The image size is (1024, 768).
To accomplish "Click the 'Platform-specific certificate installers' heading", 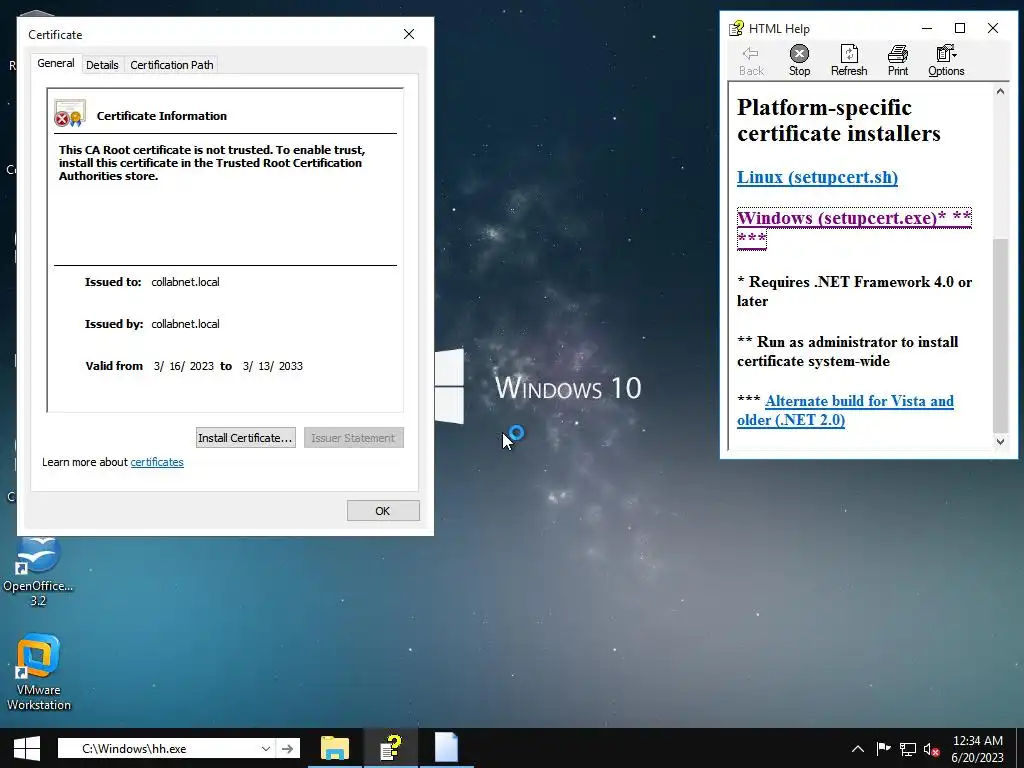I will 839,120.
